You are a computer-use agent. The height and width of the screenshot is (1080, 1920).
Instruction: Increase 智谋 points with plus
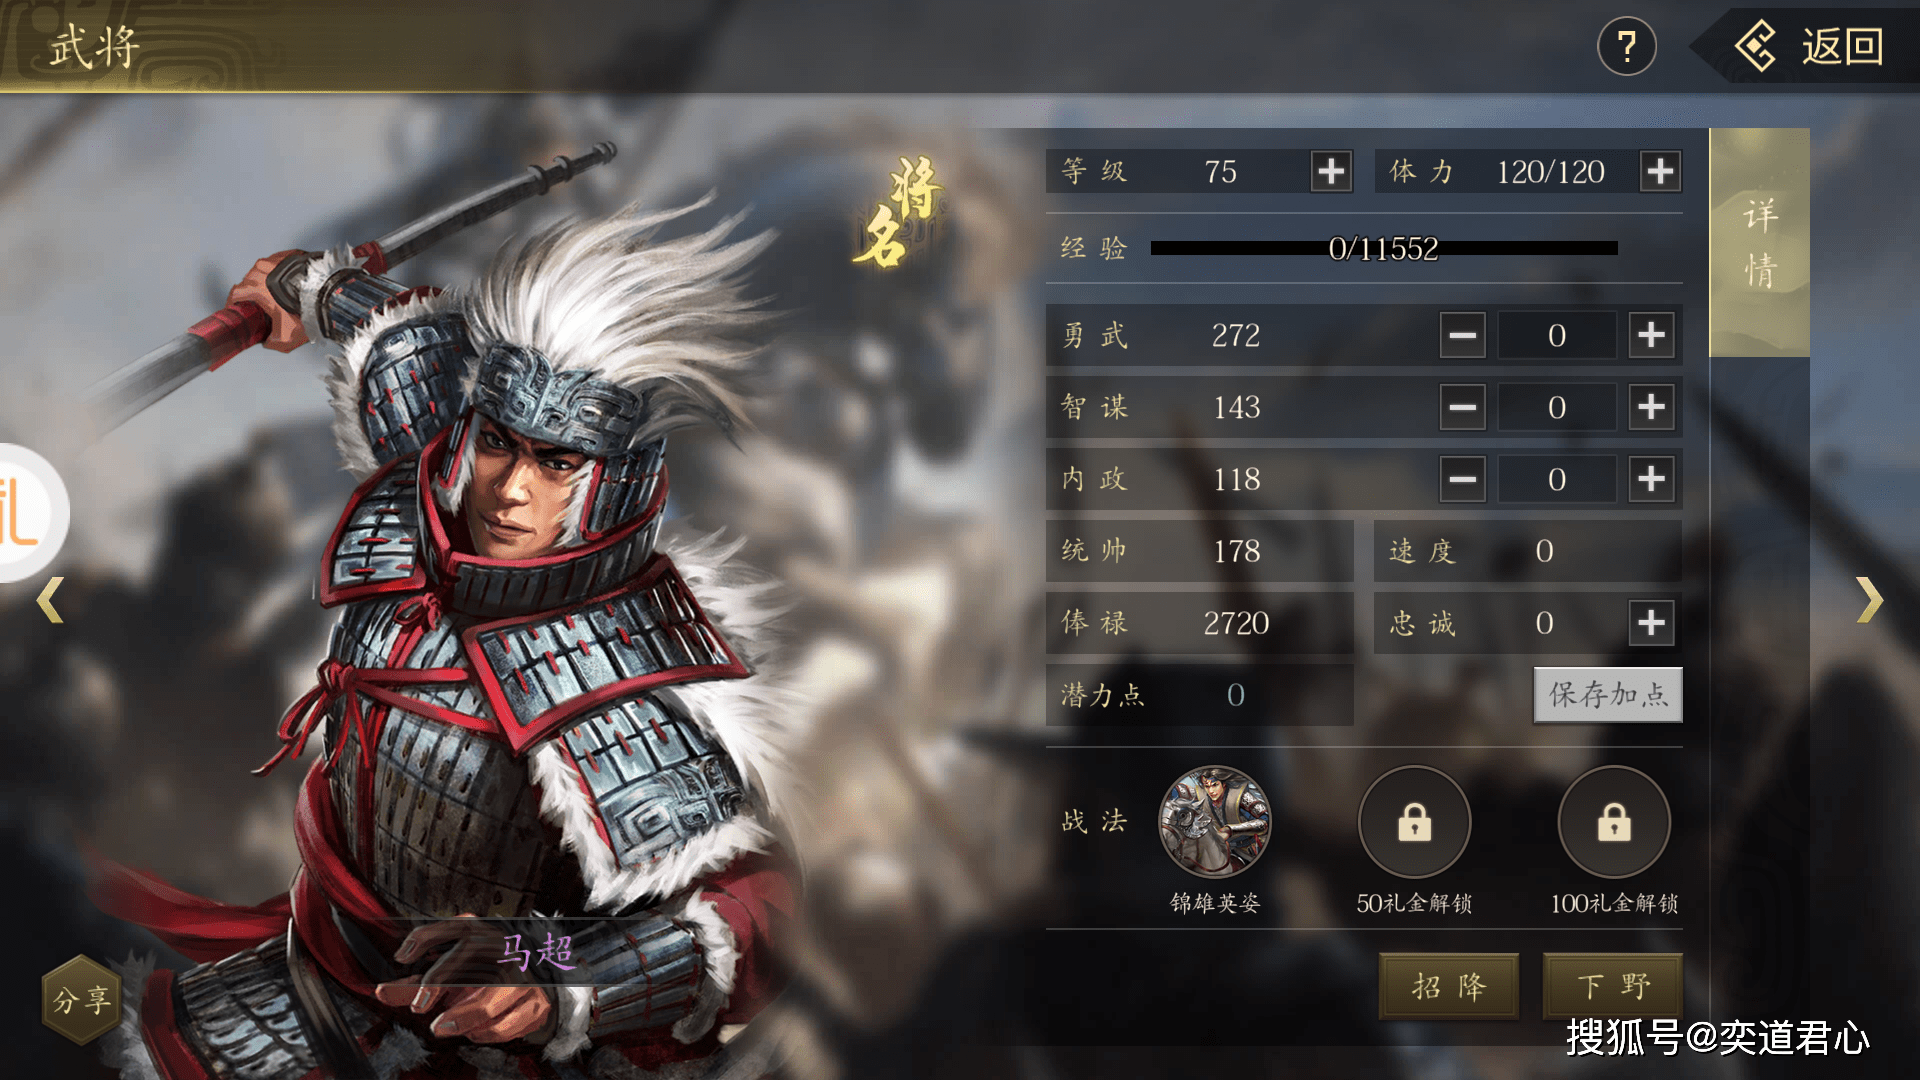1651,407
